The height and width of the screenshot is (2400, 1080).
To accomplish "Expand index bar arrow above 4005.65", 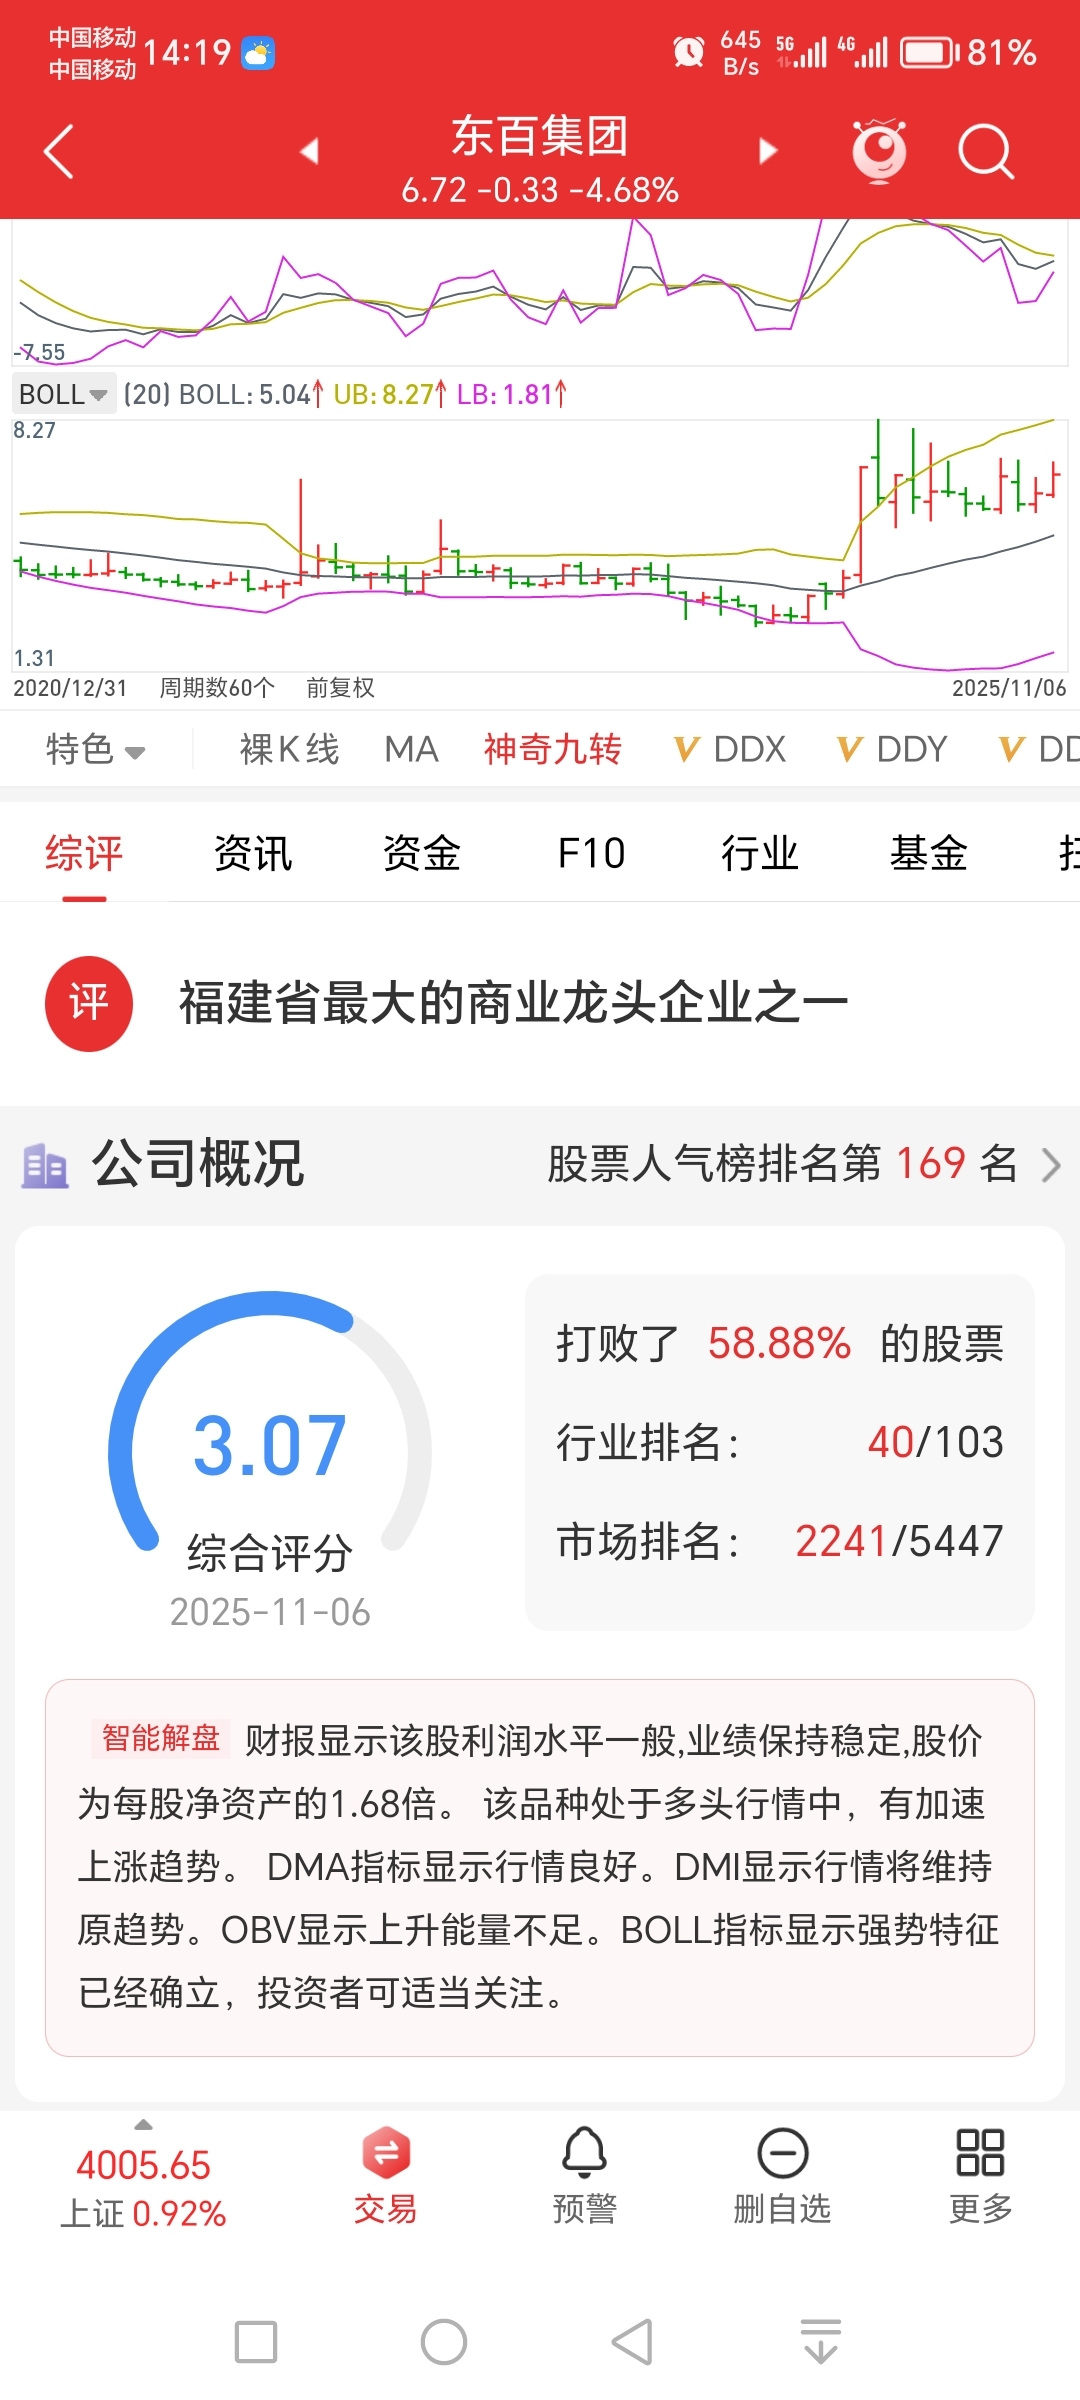I will pos(144,2124).
